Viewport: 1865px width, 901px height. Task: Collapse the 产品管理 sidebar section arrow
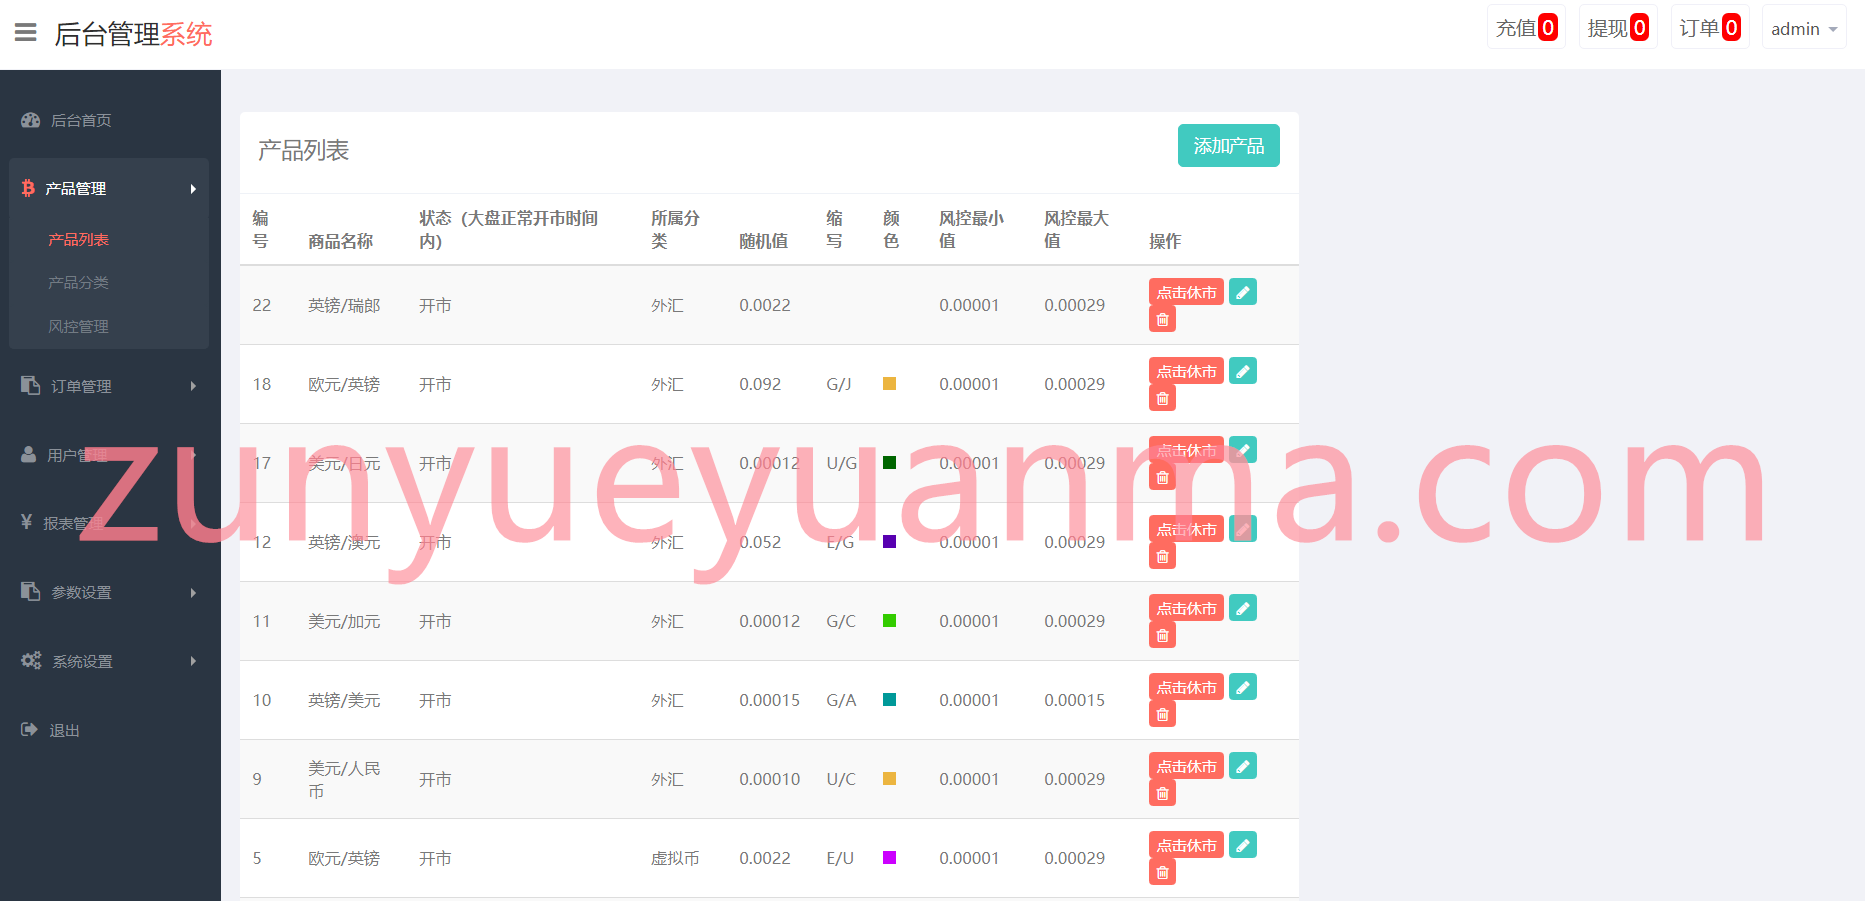click(x=193, y=189)
